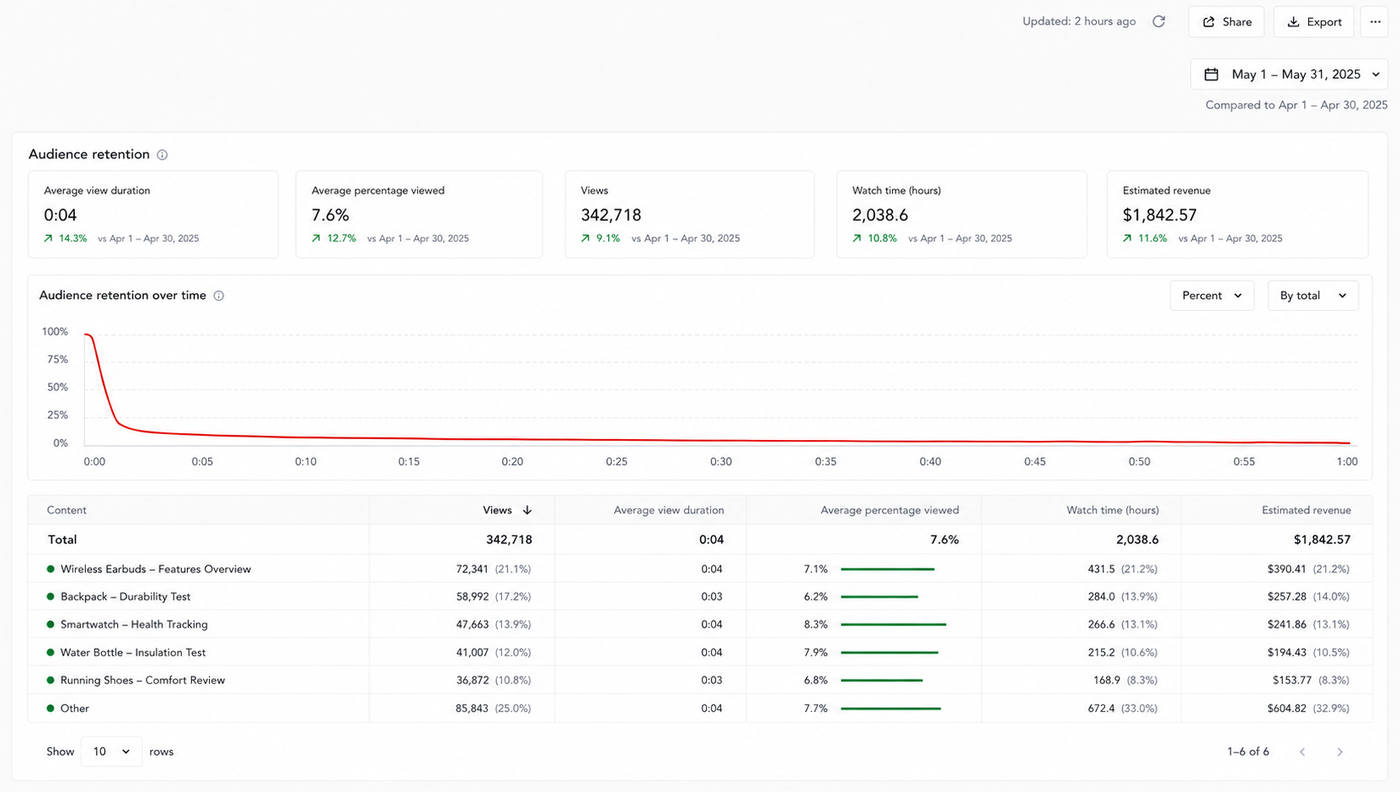This screenshot has width=1400, height=792.
Task: Select the Watch time (hours) metric card
Action: coord(961,214)
